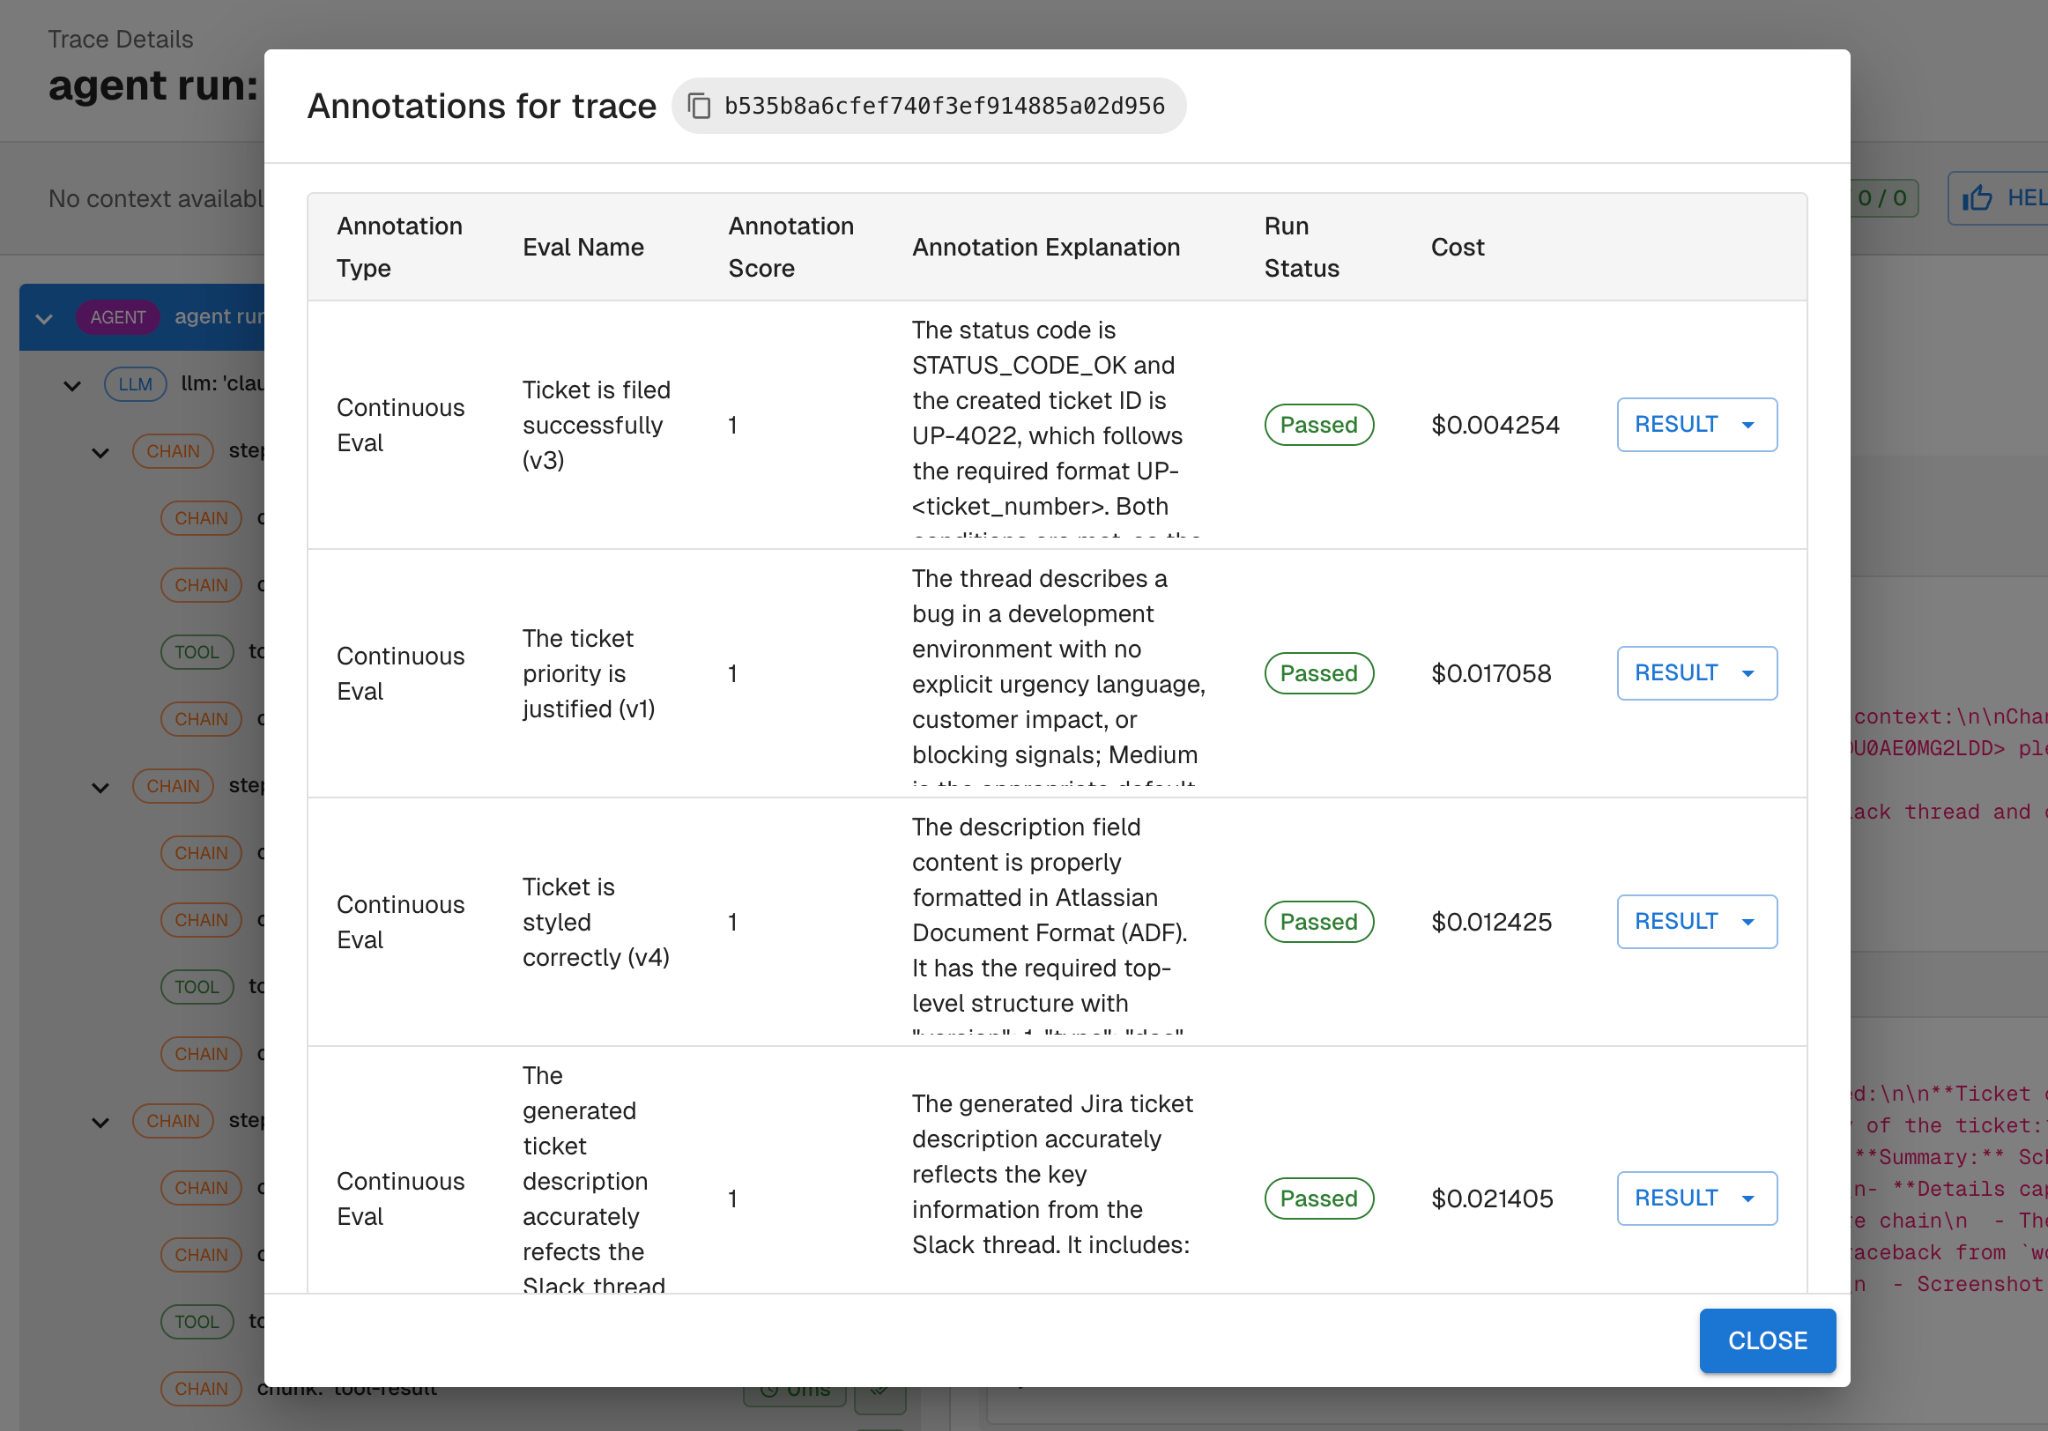Image resolution: width=2048 pixels, height=1431 pixels.
Task: Copy the trace ID with clipboard icon
Action: click(x=699, y=106)
